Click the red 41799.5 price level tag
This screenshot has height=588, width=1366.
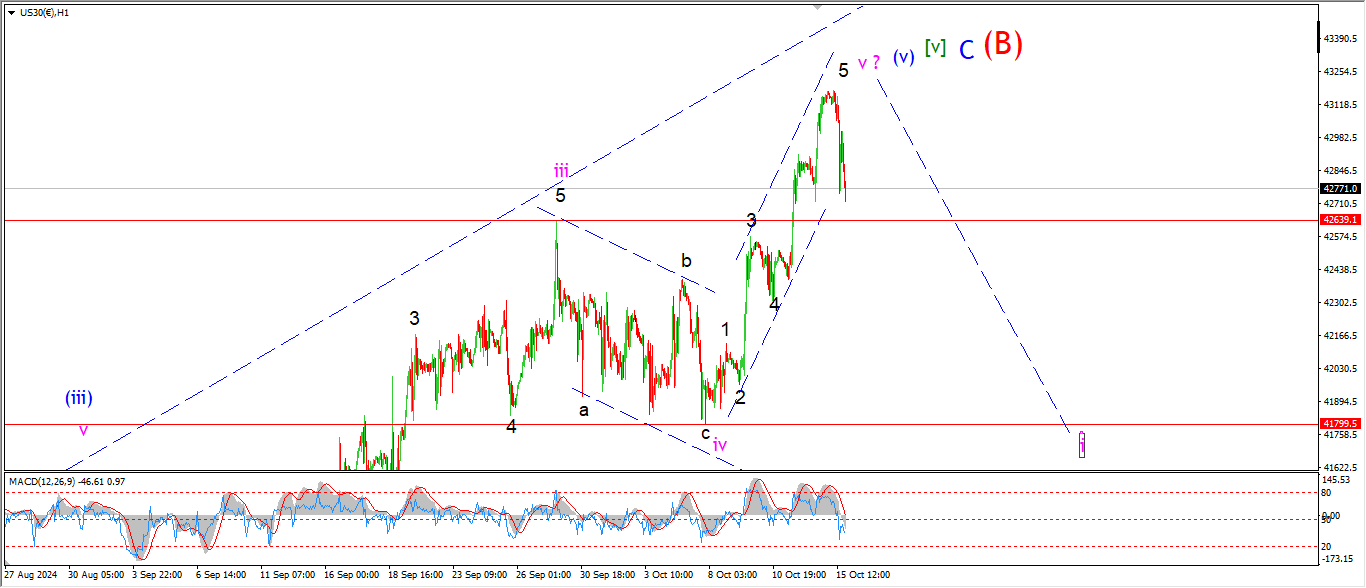pyautogui.click(x=1339, y=424)
